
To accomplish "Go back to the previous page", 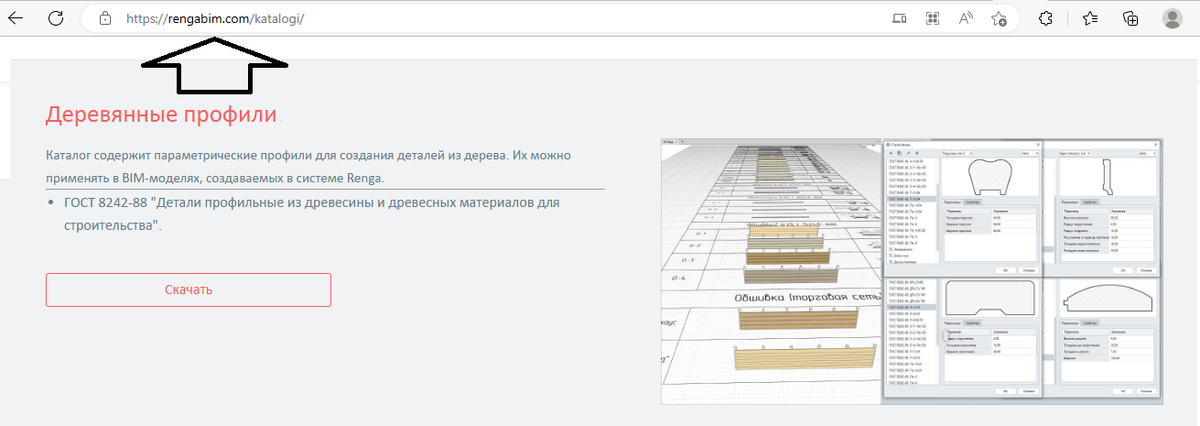I will coord(16,18).
